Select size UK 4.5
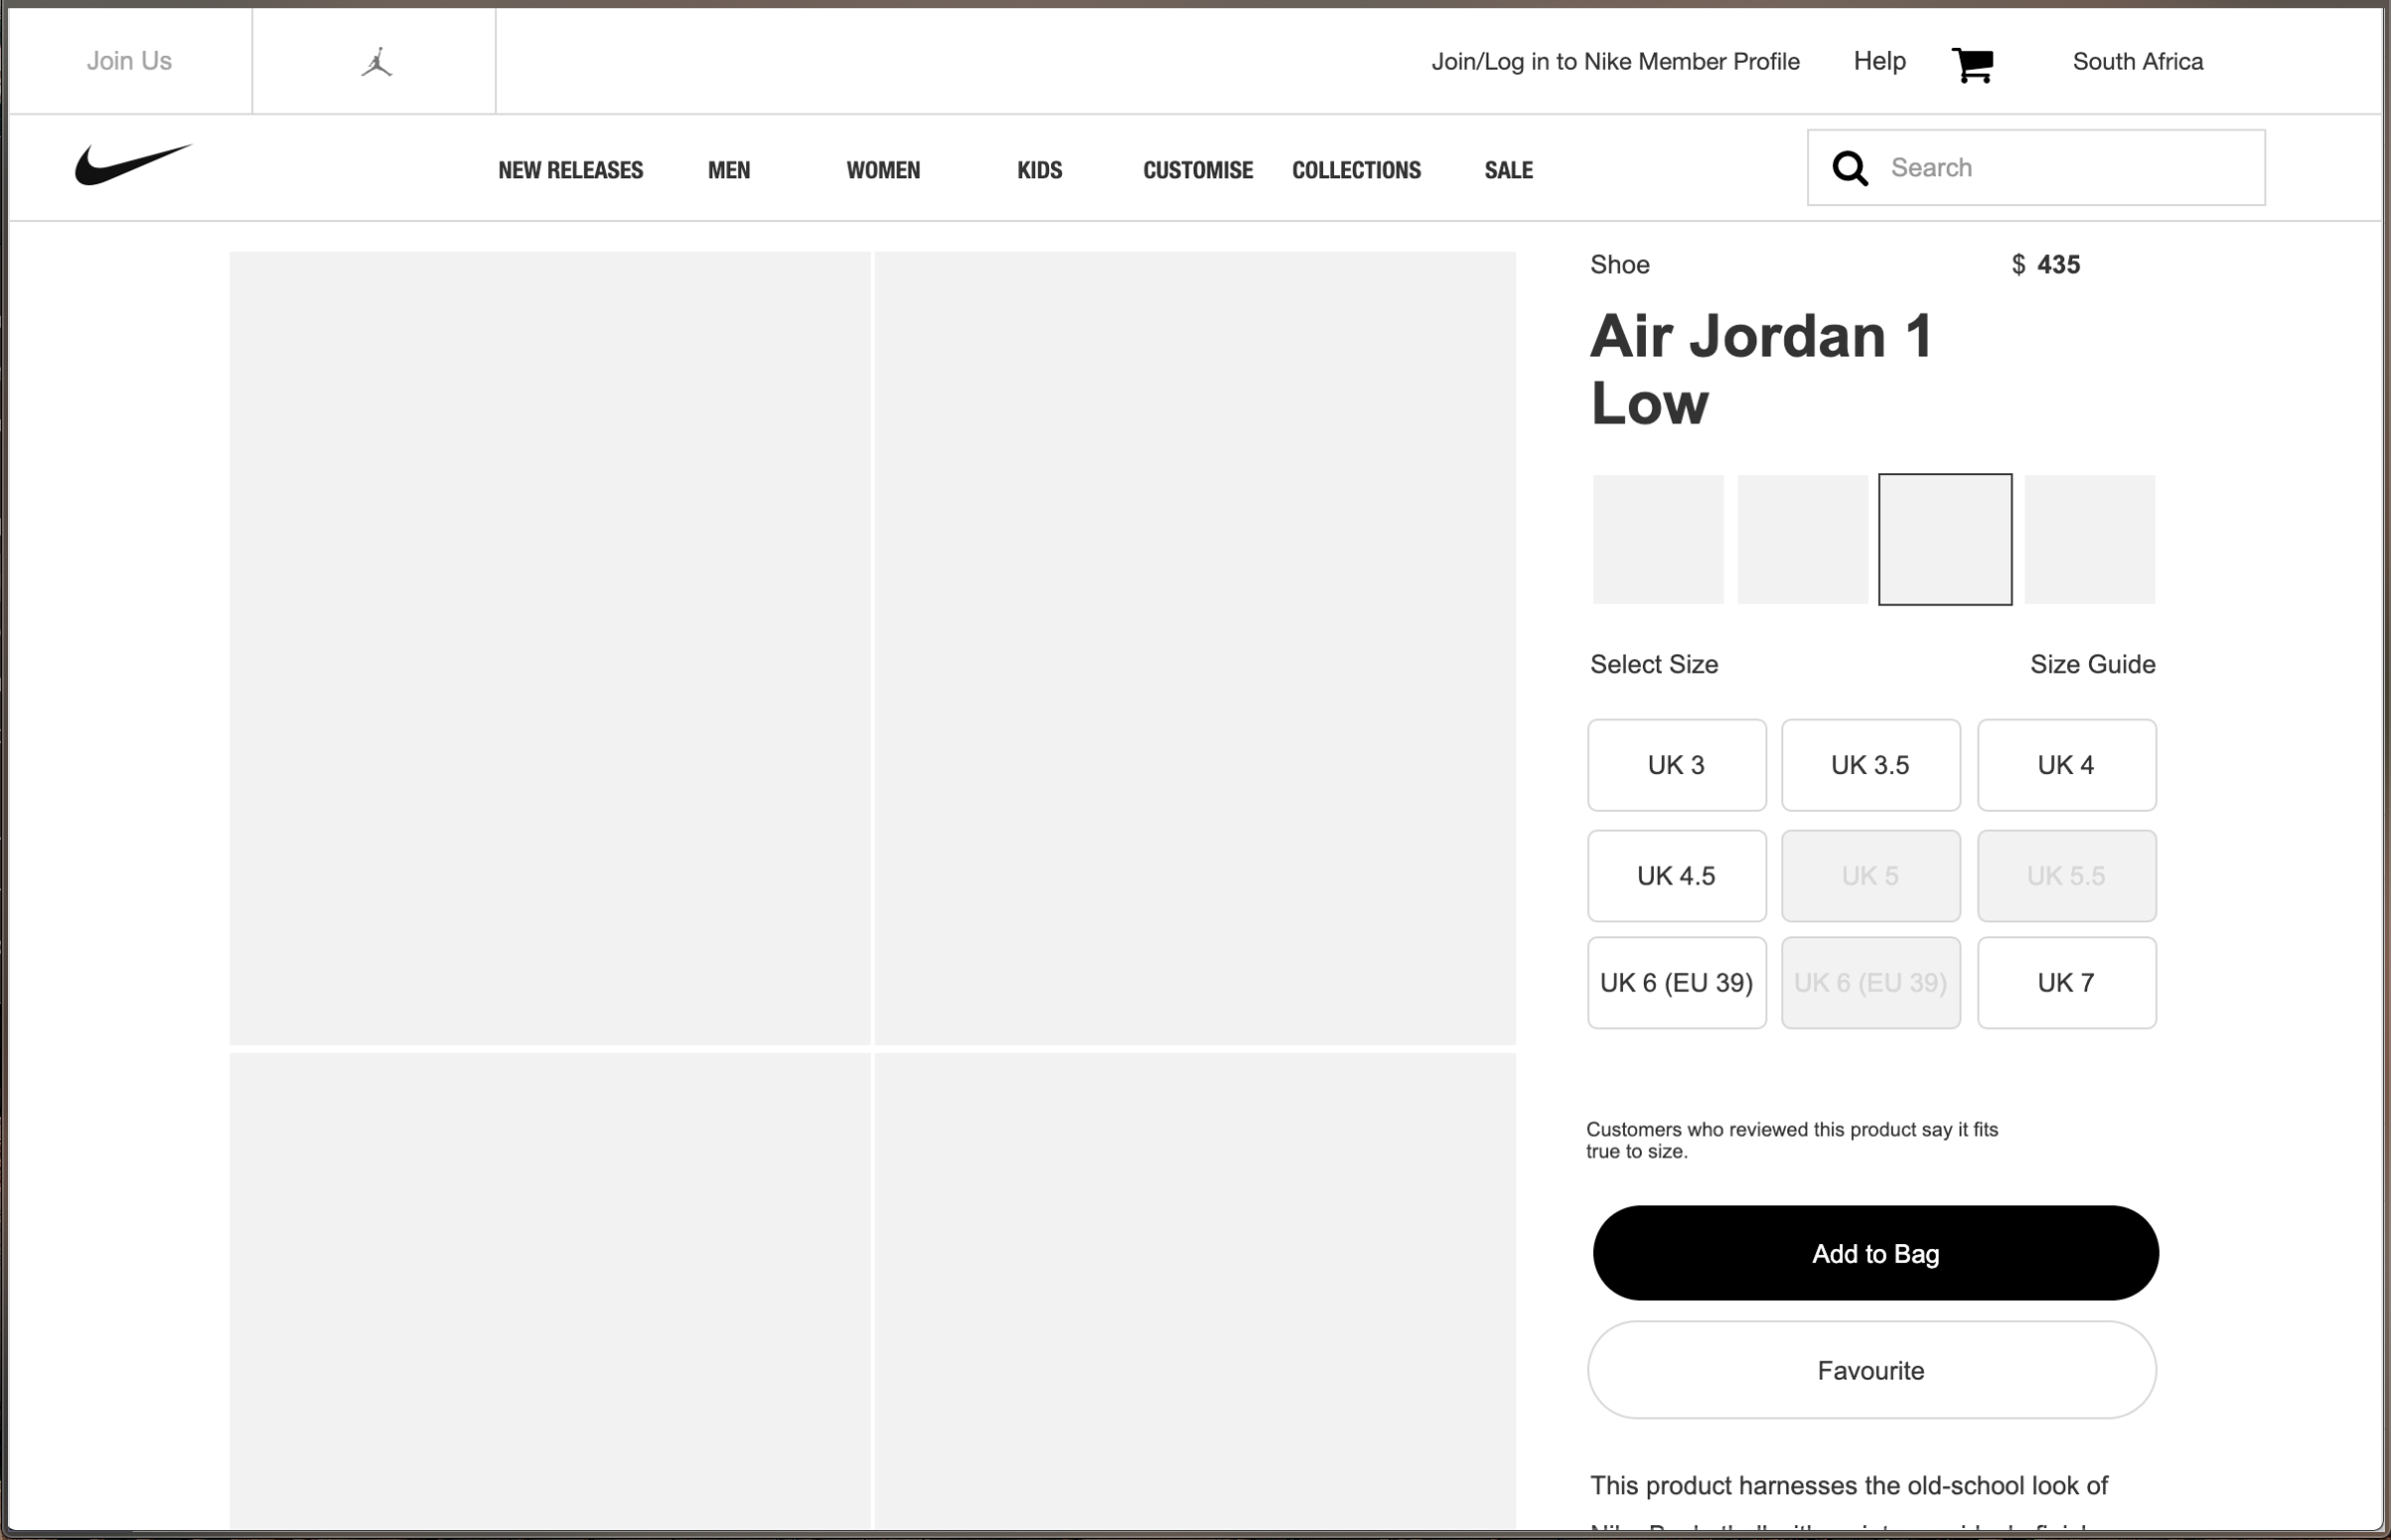Viewport: 2391px width, 1540px height. pos(1677,876)
